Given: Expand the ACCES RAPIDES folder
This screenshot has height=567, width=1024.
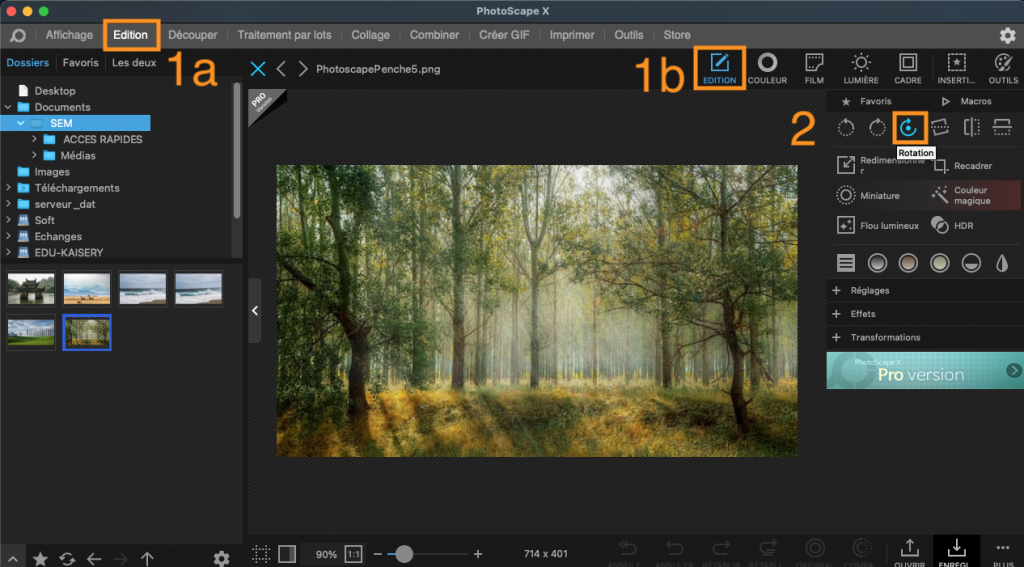Looking at the screenshot, I should pyautogui.click(x=35, y=139).
